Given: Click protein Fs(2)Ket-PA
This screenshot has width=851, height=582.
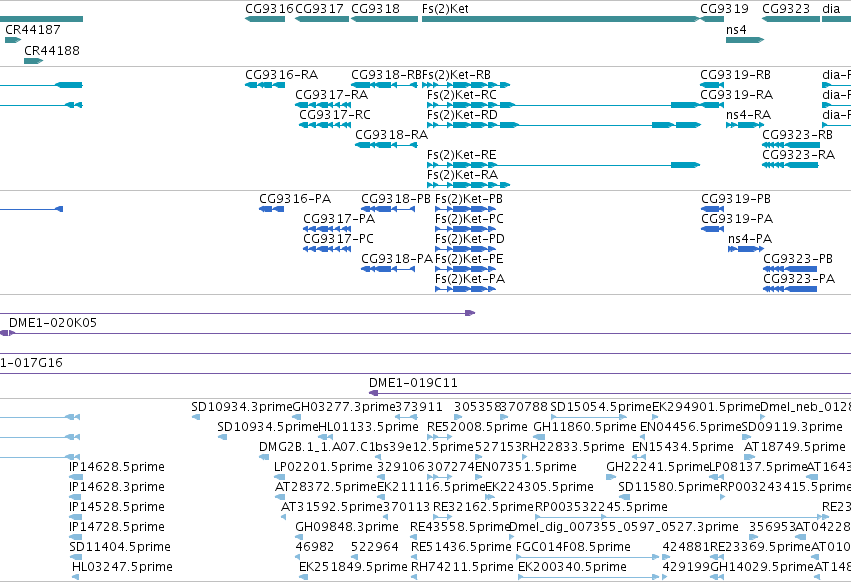Looking at the screenshot, I should [x=470, y=280].
